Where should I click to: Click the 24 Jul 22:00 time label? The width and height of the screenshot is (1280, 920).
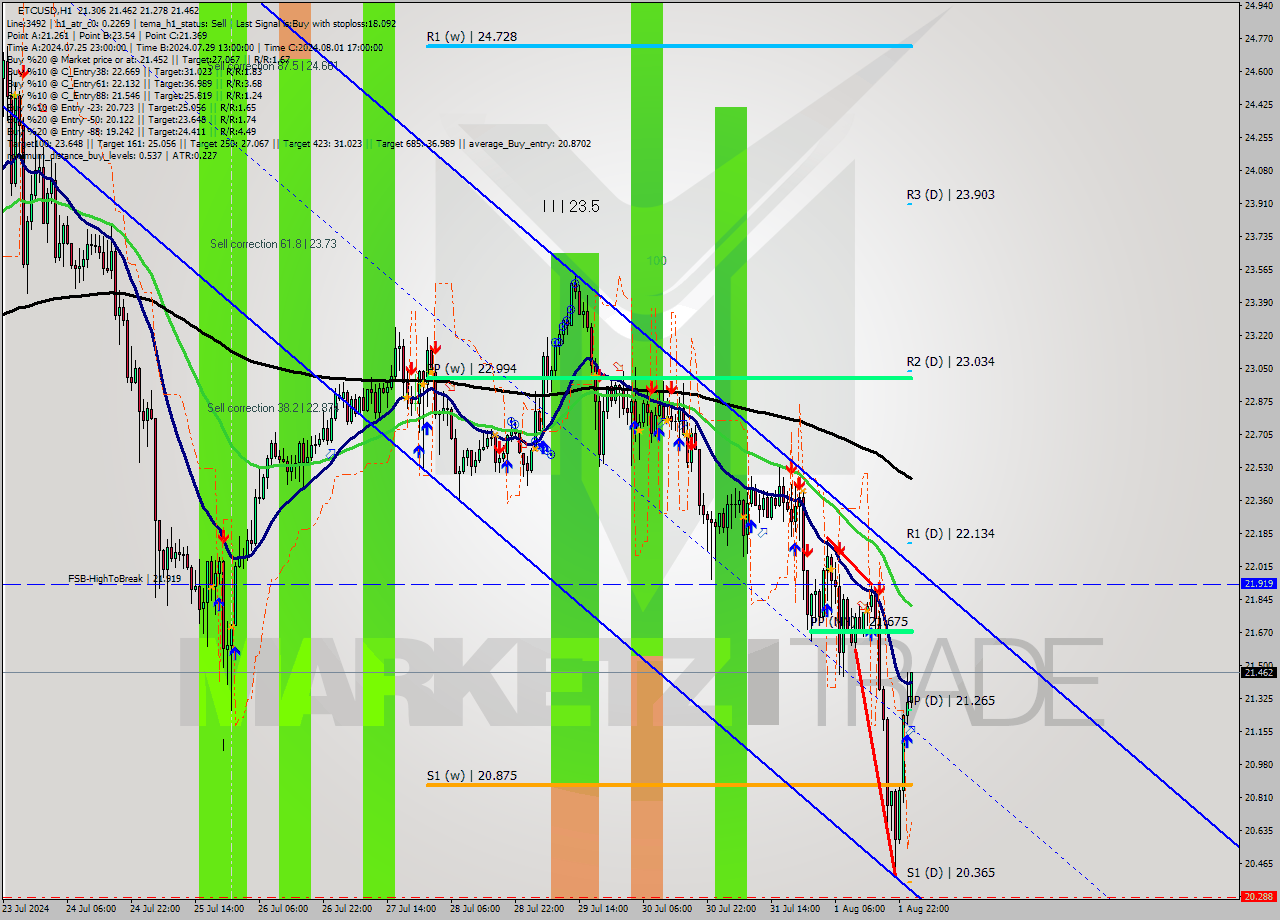[x=153, y=910]
